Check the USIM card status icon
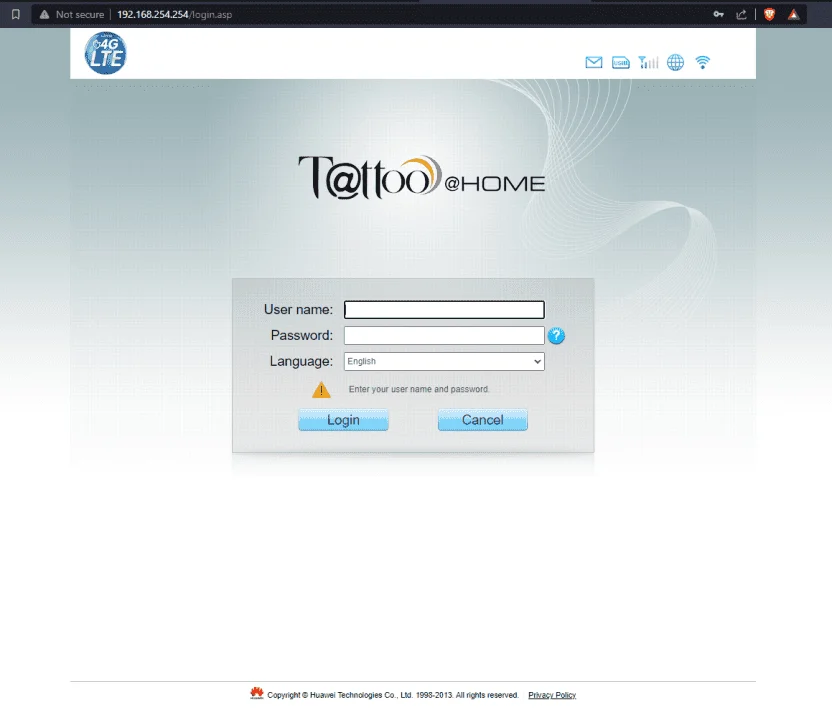 coord(620,63)
